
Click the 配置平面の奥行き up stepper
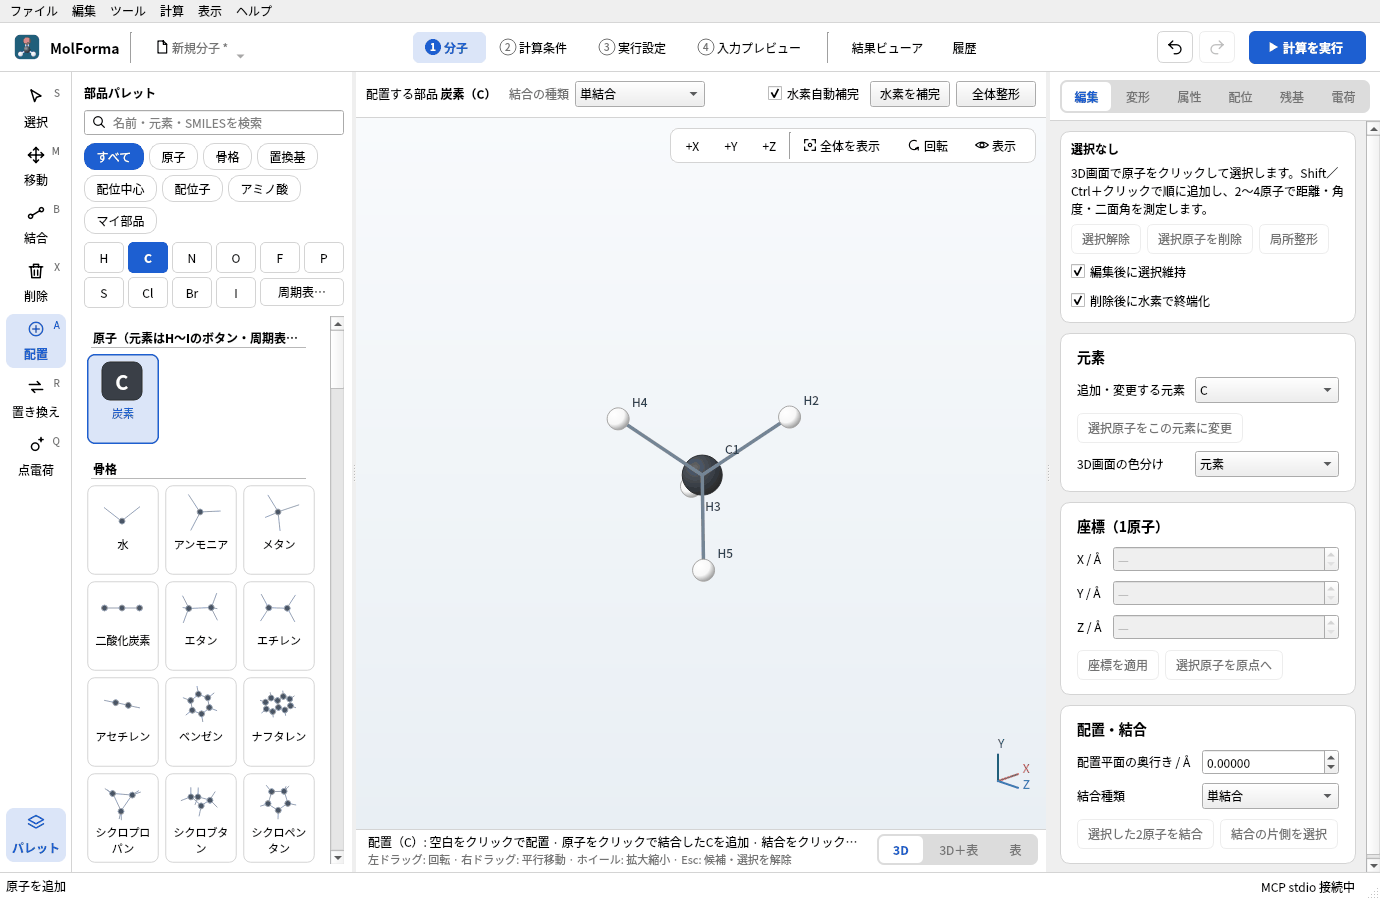tap(1331, 757)
